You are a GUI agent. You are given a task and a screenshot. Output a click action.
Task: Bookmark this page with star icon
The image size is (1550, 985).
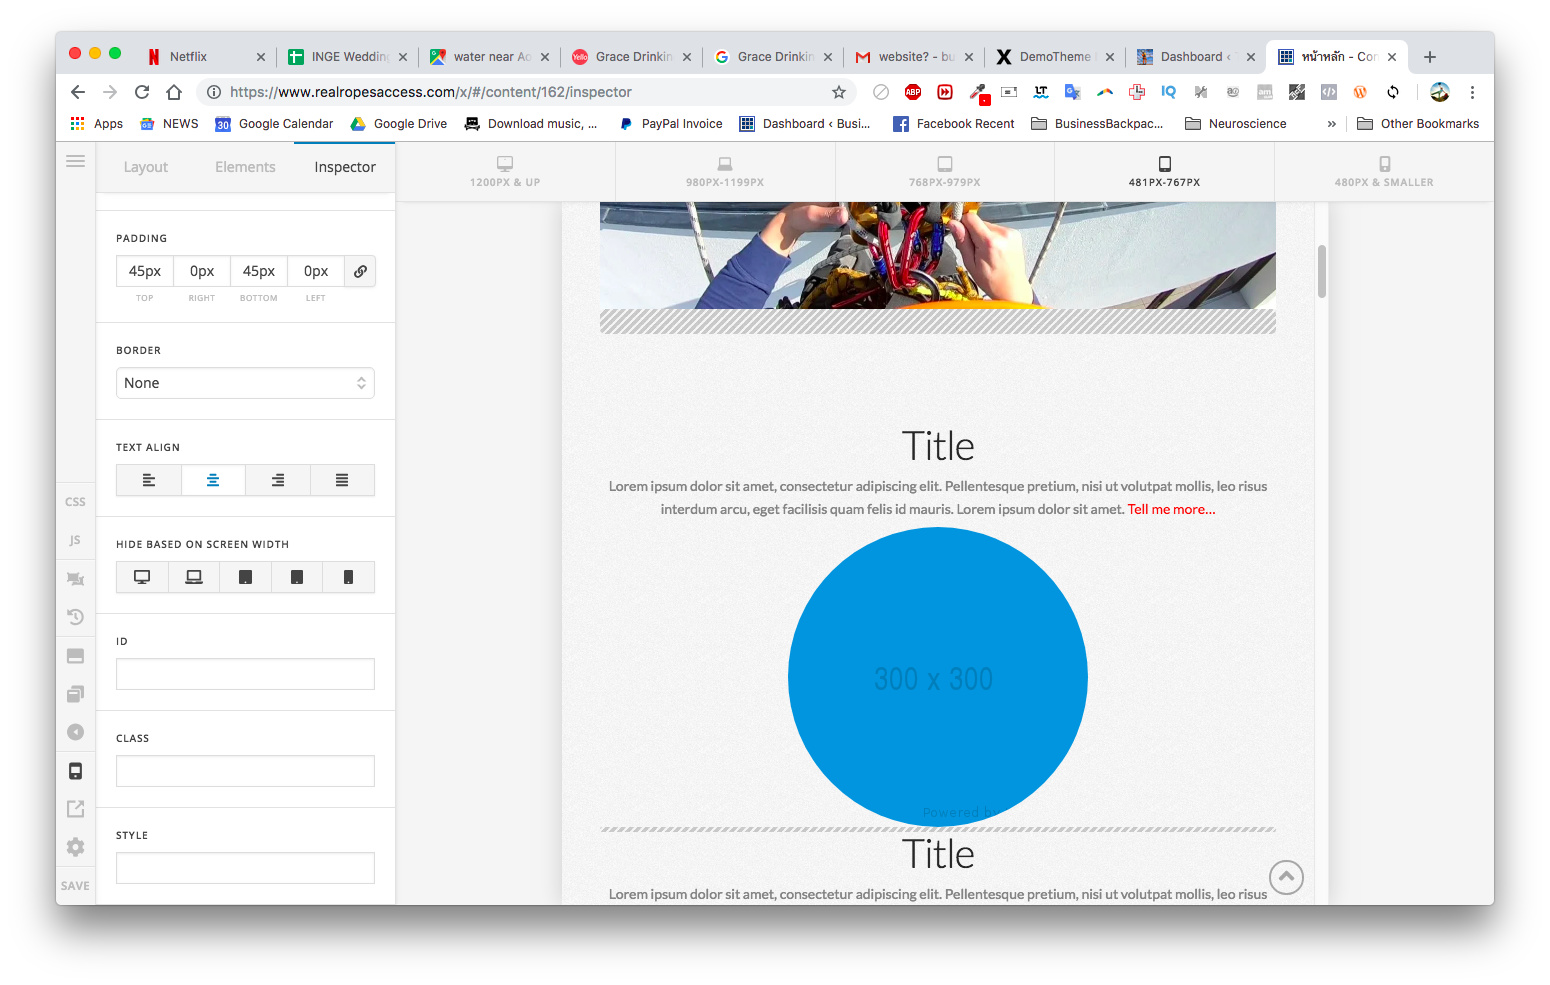tap(839, 92)
